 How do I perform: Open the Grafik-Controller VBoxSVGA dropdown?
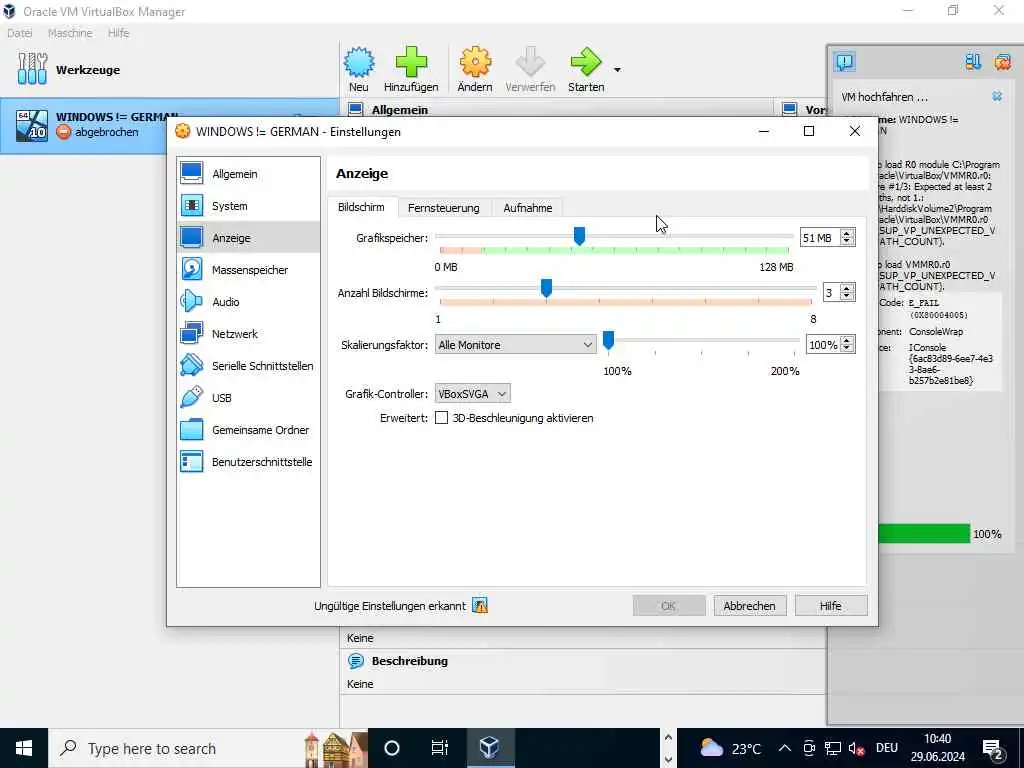click(x=472, y=394)
